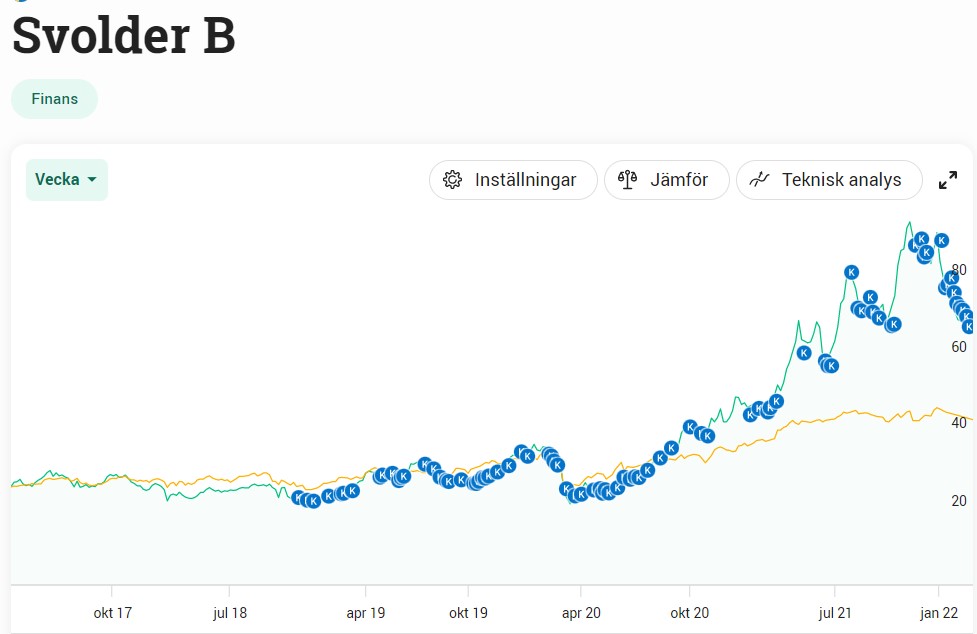
Task: Select the leftmost K marker on the chart
Action: point(298,497)
